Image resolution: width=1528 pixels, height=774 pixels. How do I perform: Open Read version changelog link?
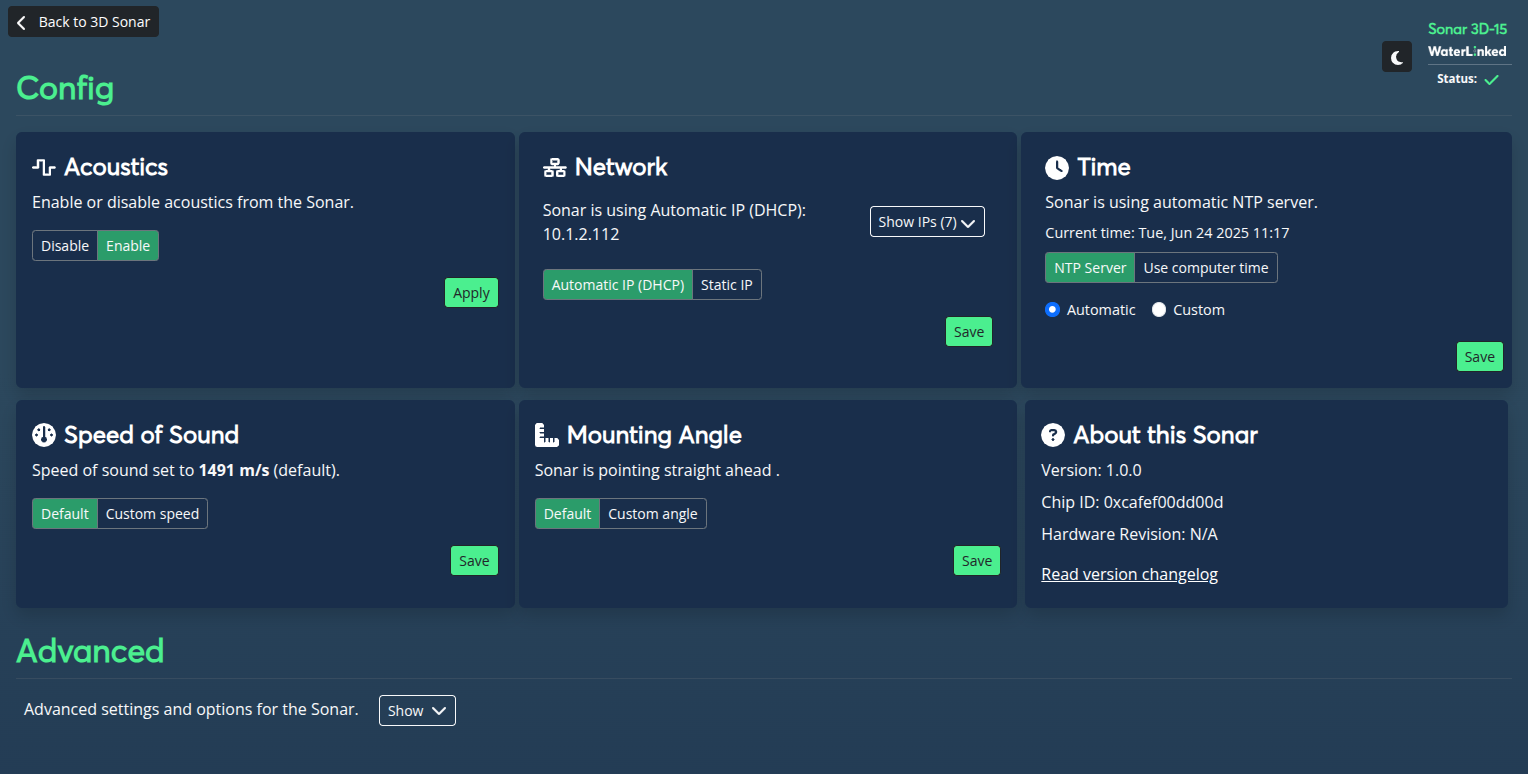(1129, 574)
